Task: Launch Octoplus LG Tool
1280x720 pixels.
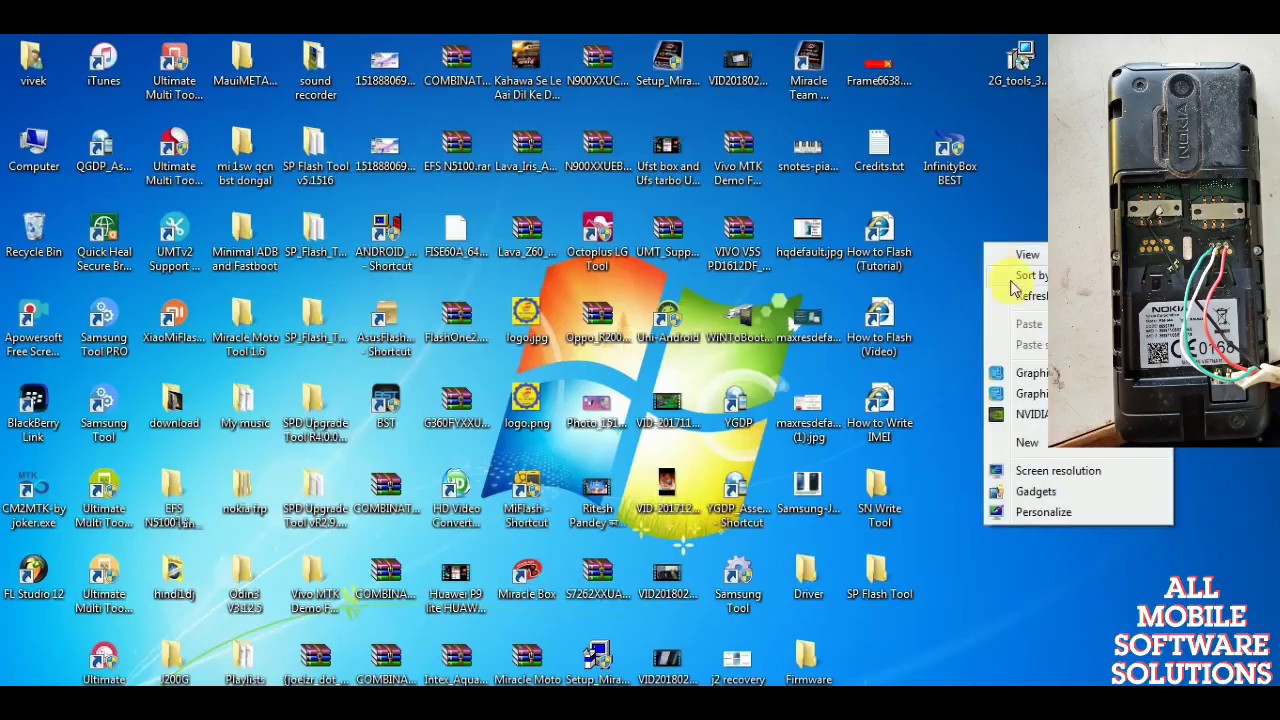Action: tap(597, 242)
